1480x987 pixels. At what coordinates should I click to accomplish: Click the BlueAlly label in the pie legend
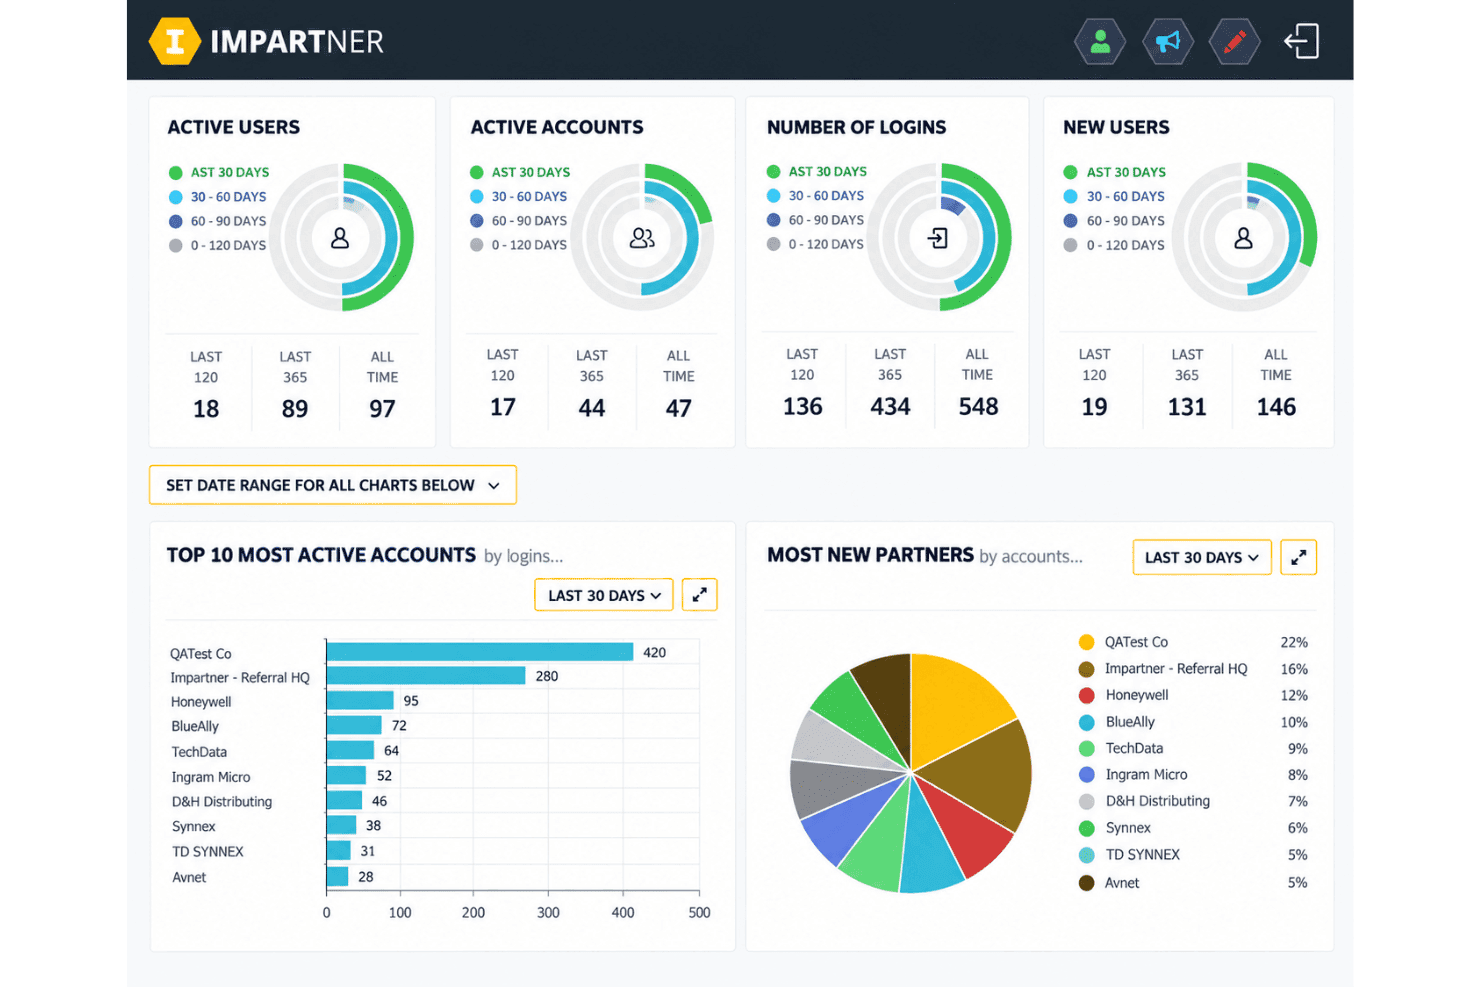point(1130,722)
